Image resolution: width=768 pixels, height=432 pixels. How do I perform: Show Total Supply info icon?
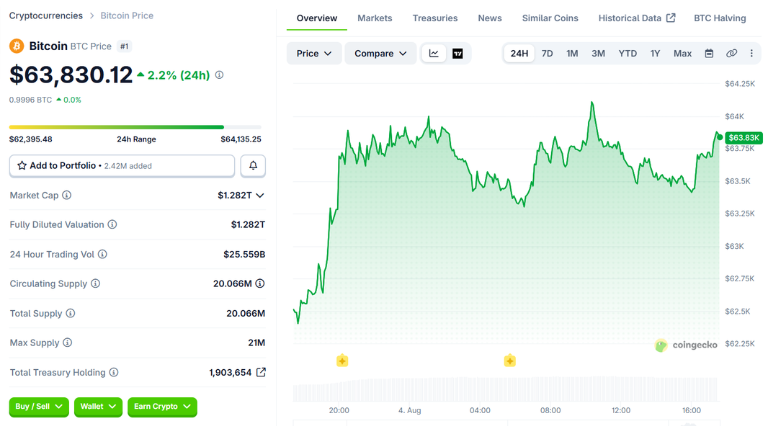[71, 313]
